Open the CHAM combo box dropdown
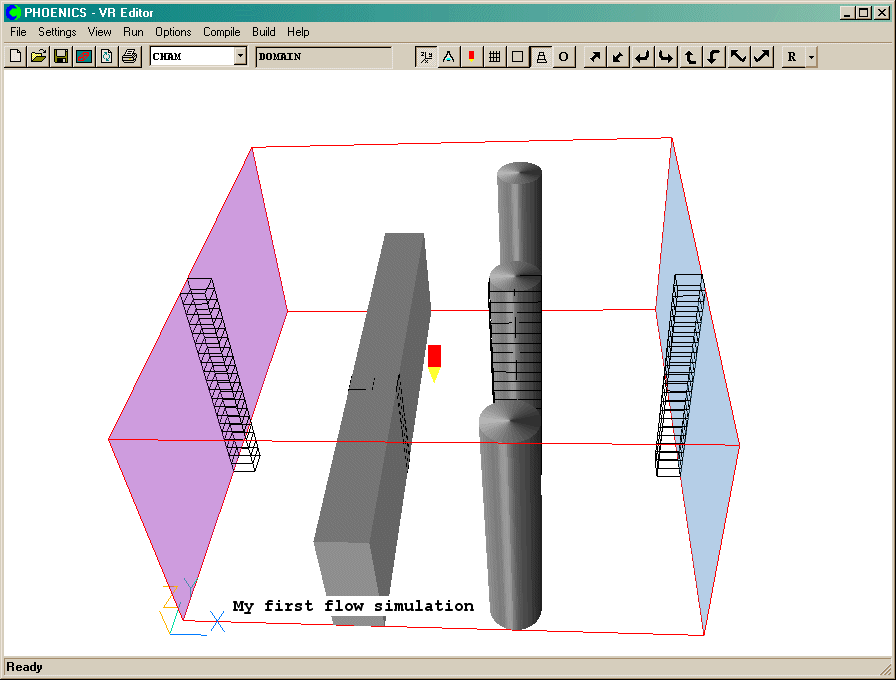896x680 pixels. 240,57
